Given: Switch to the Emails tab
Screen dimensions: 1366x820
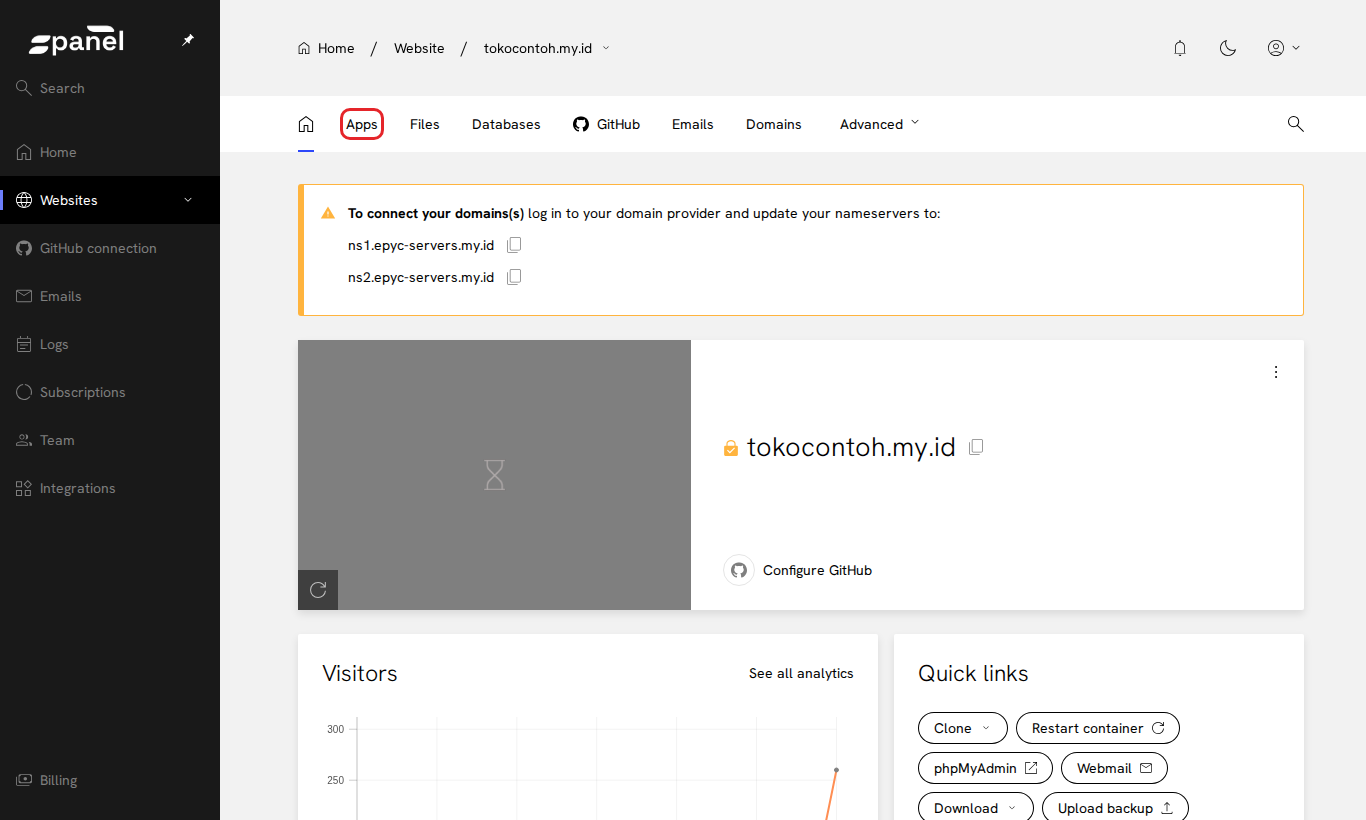Looking at the screenshot, I should pyautogui.click(x=693, y=124).
